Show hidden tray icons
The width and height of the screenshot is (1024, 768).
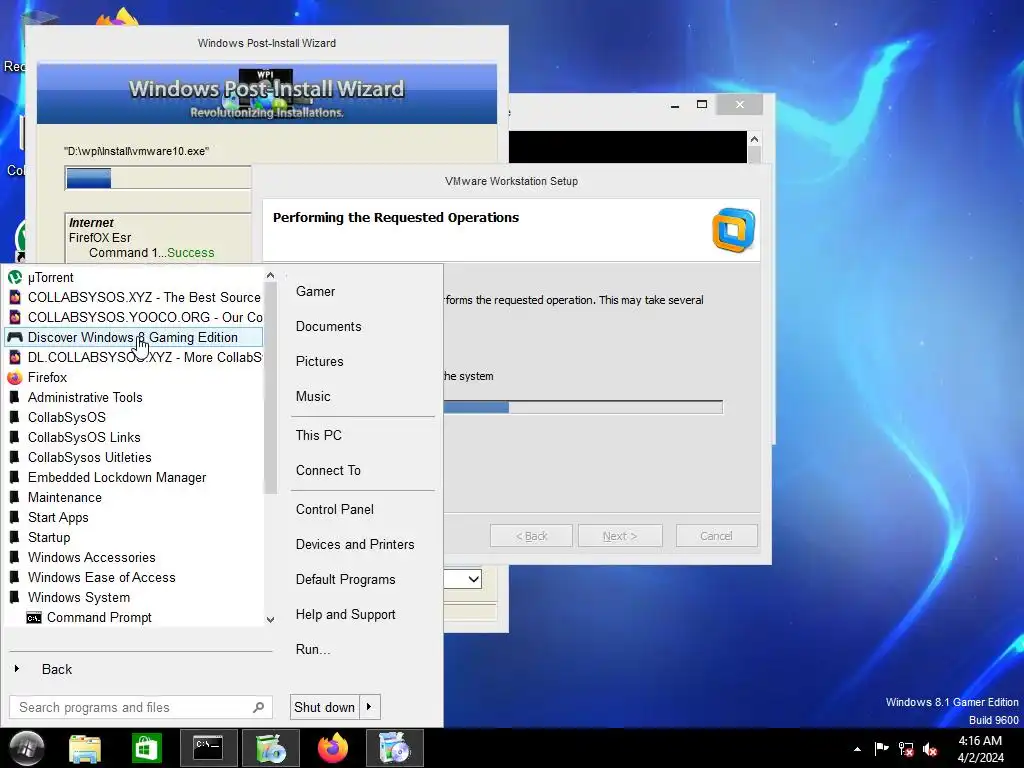(857, 749)
